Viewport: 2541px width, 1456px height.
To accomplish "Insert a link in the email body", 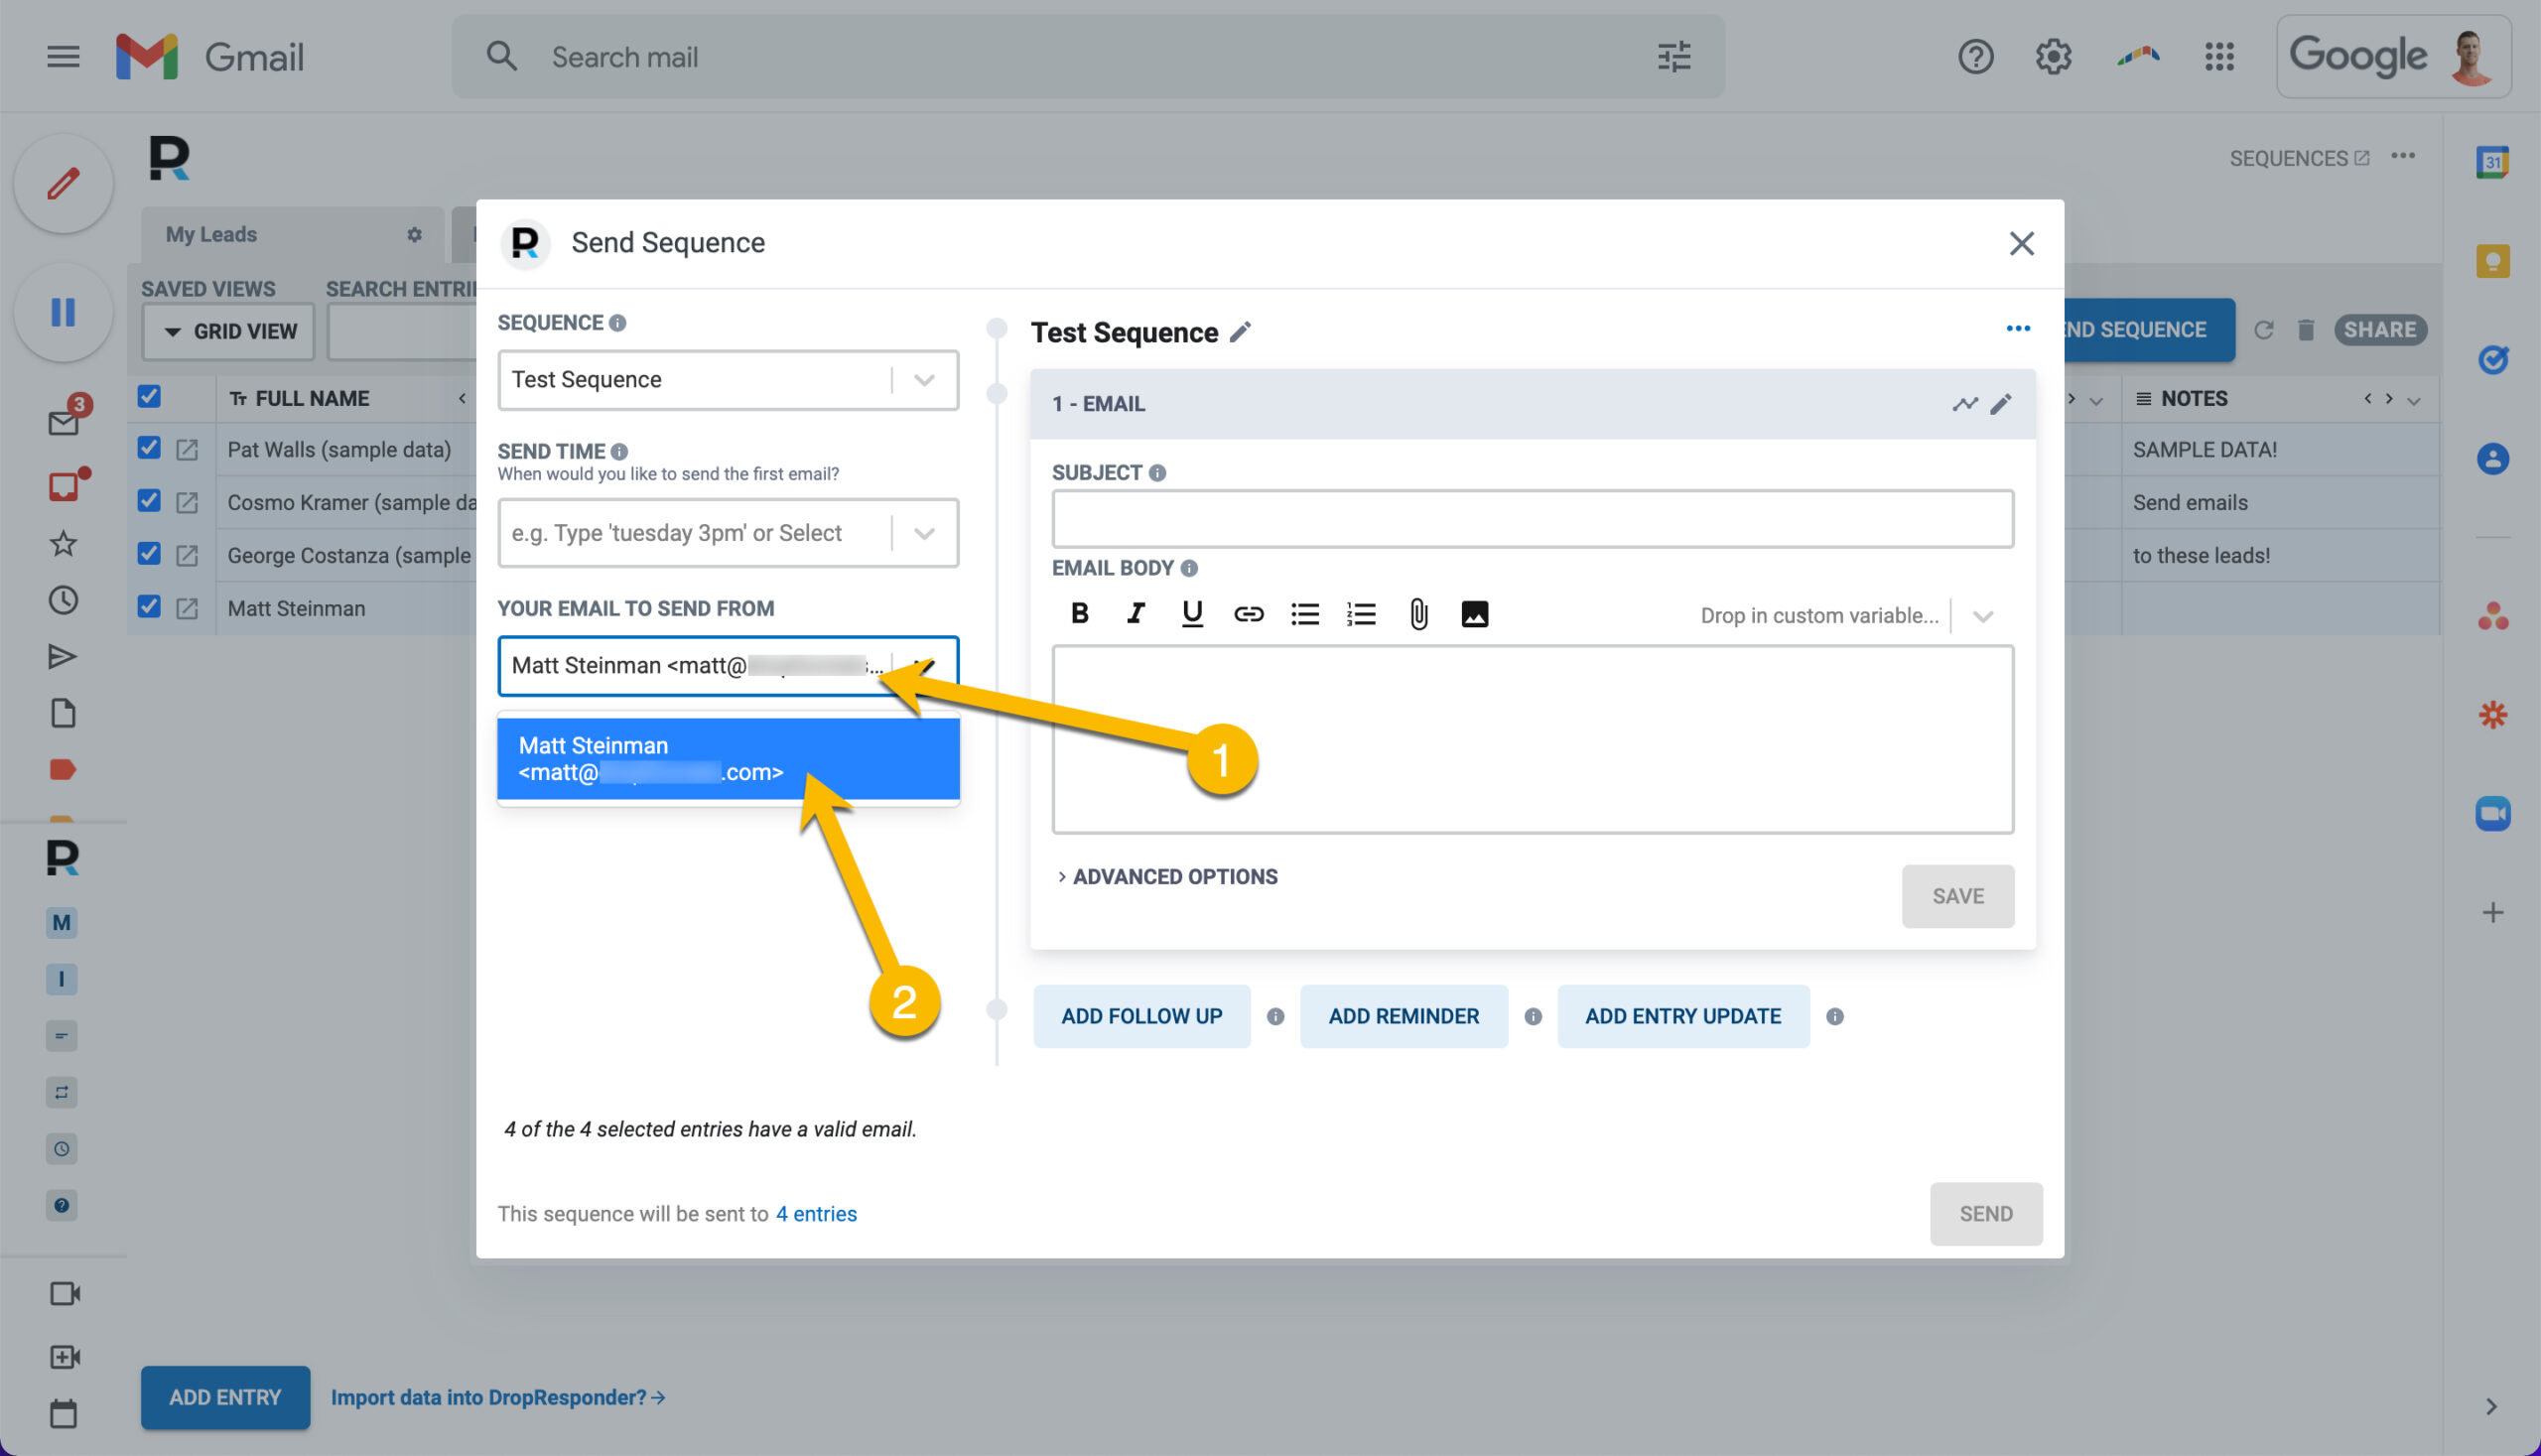I will click(1248, 614).
